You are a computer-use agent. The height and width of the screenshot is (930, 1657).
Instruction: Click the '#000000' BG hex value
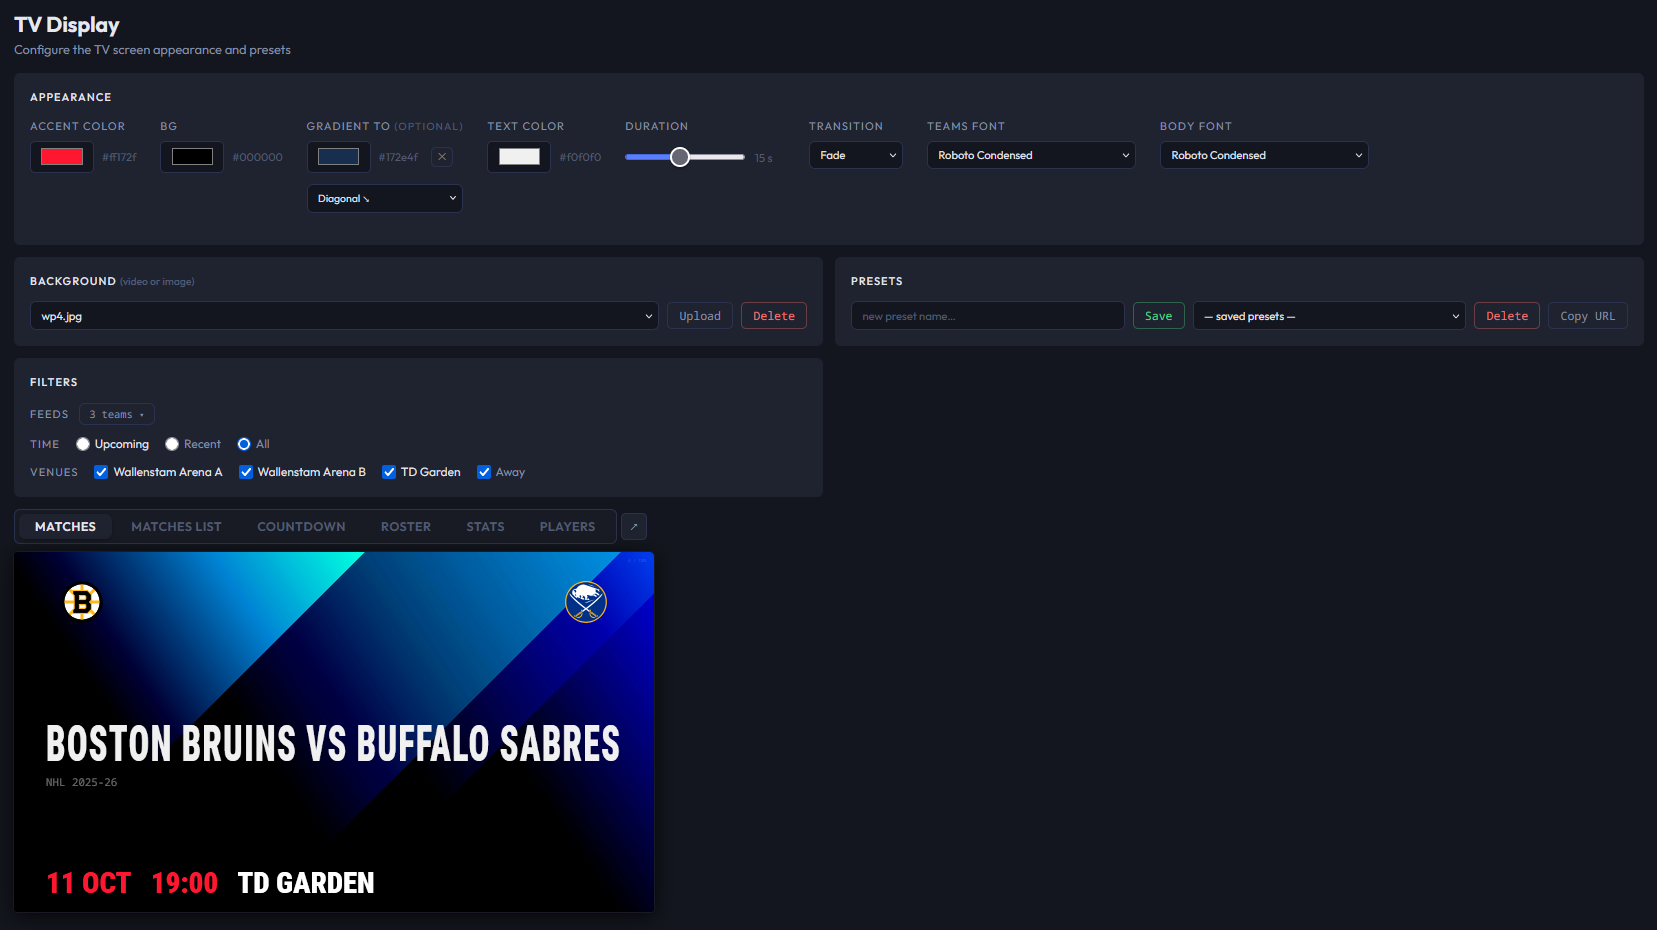pos(257,157)
